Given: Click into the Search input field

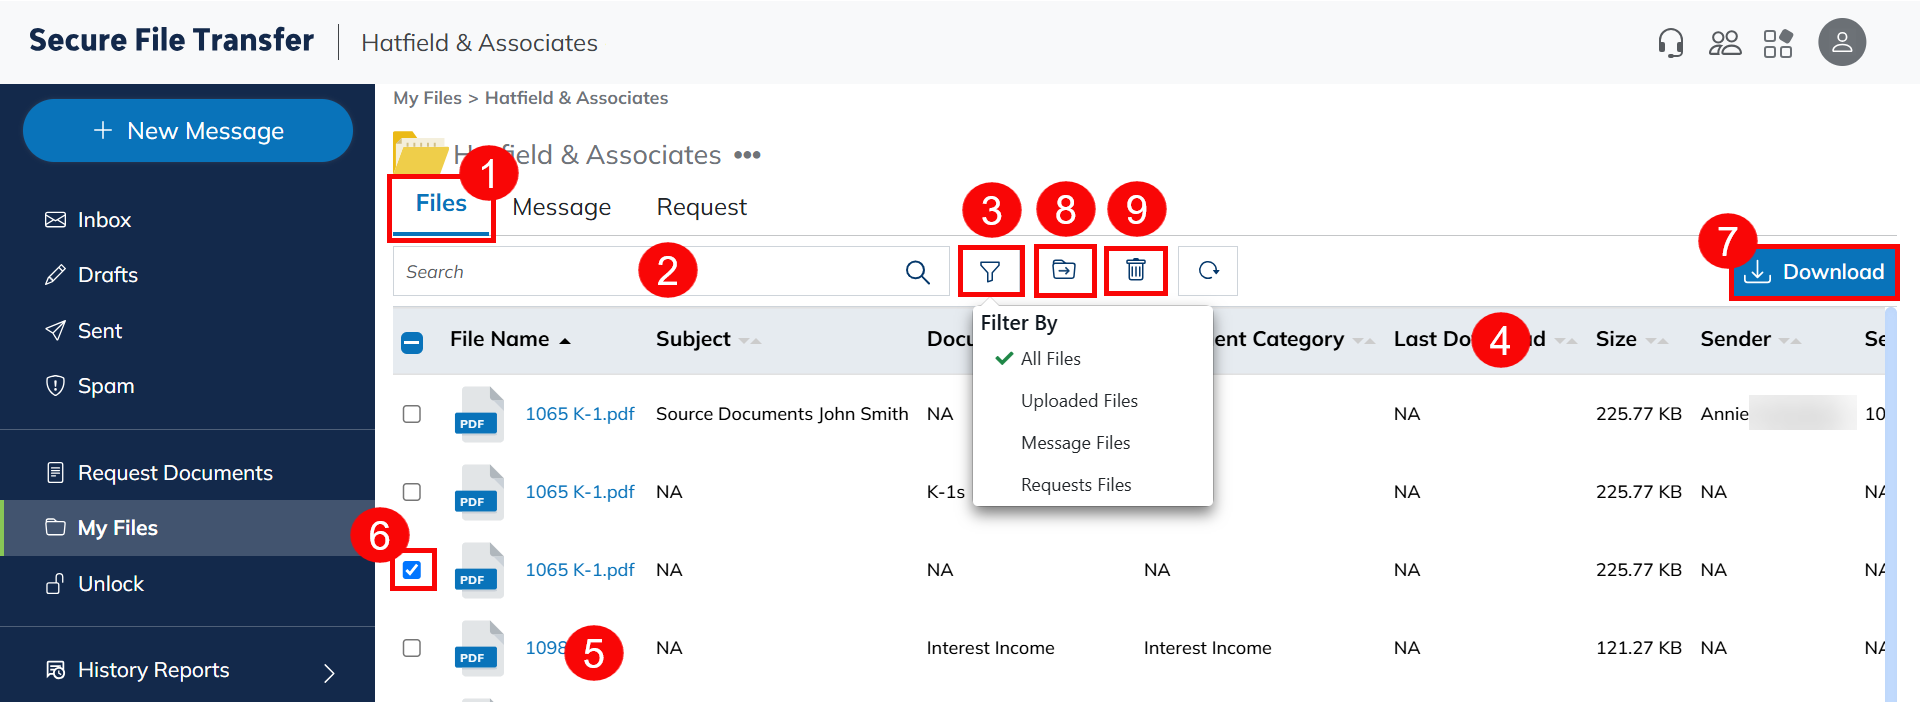Looking at the screenshot, I should pyautogui.click(x=640, y=272).
